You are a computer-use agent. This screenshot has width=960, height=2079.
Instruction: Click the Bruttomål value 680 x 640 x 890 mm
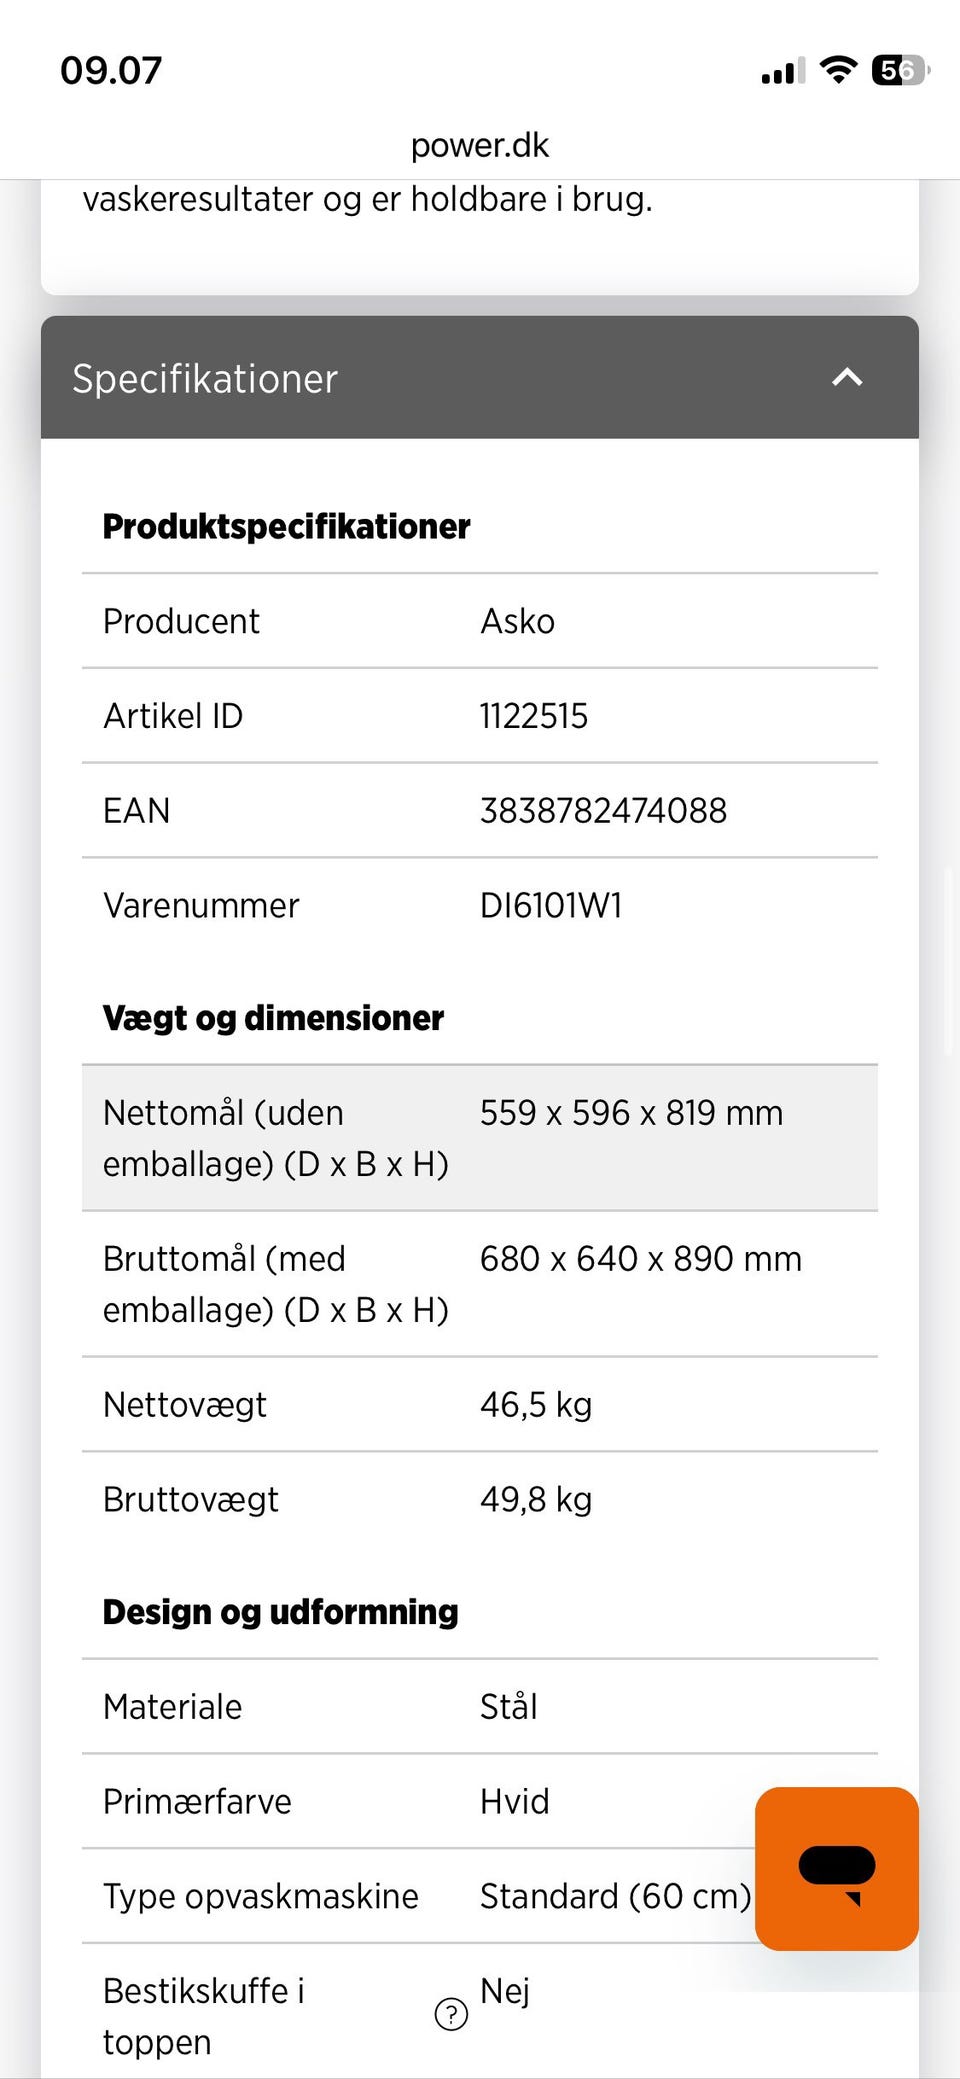pyautogui.click(x=640, y=1259)
